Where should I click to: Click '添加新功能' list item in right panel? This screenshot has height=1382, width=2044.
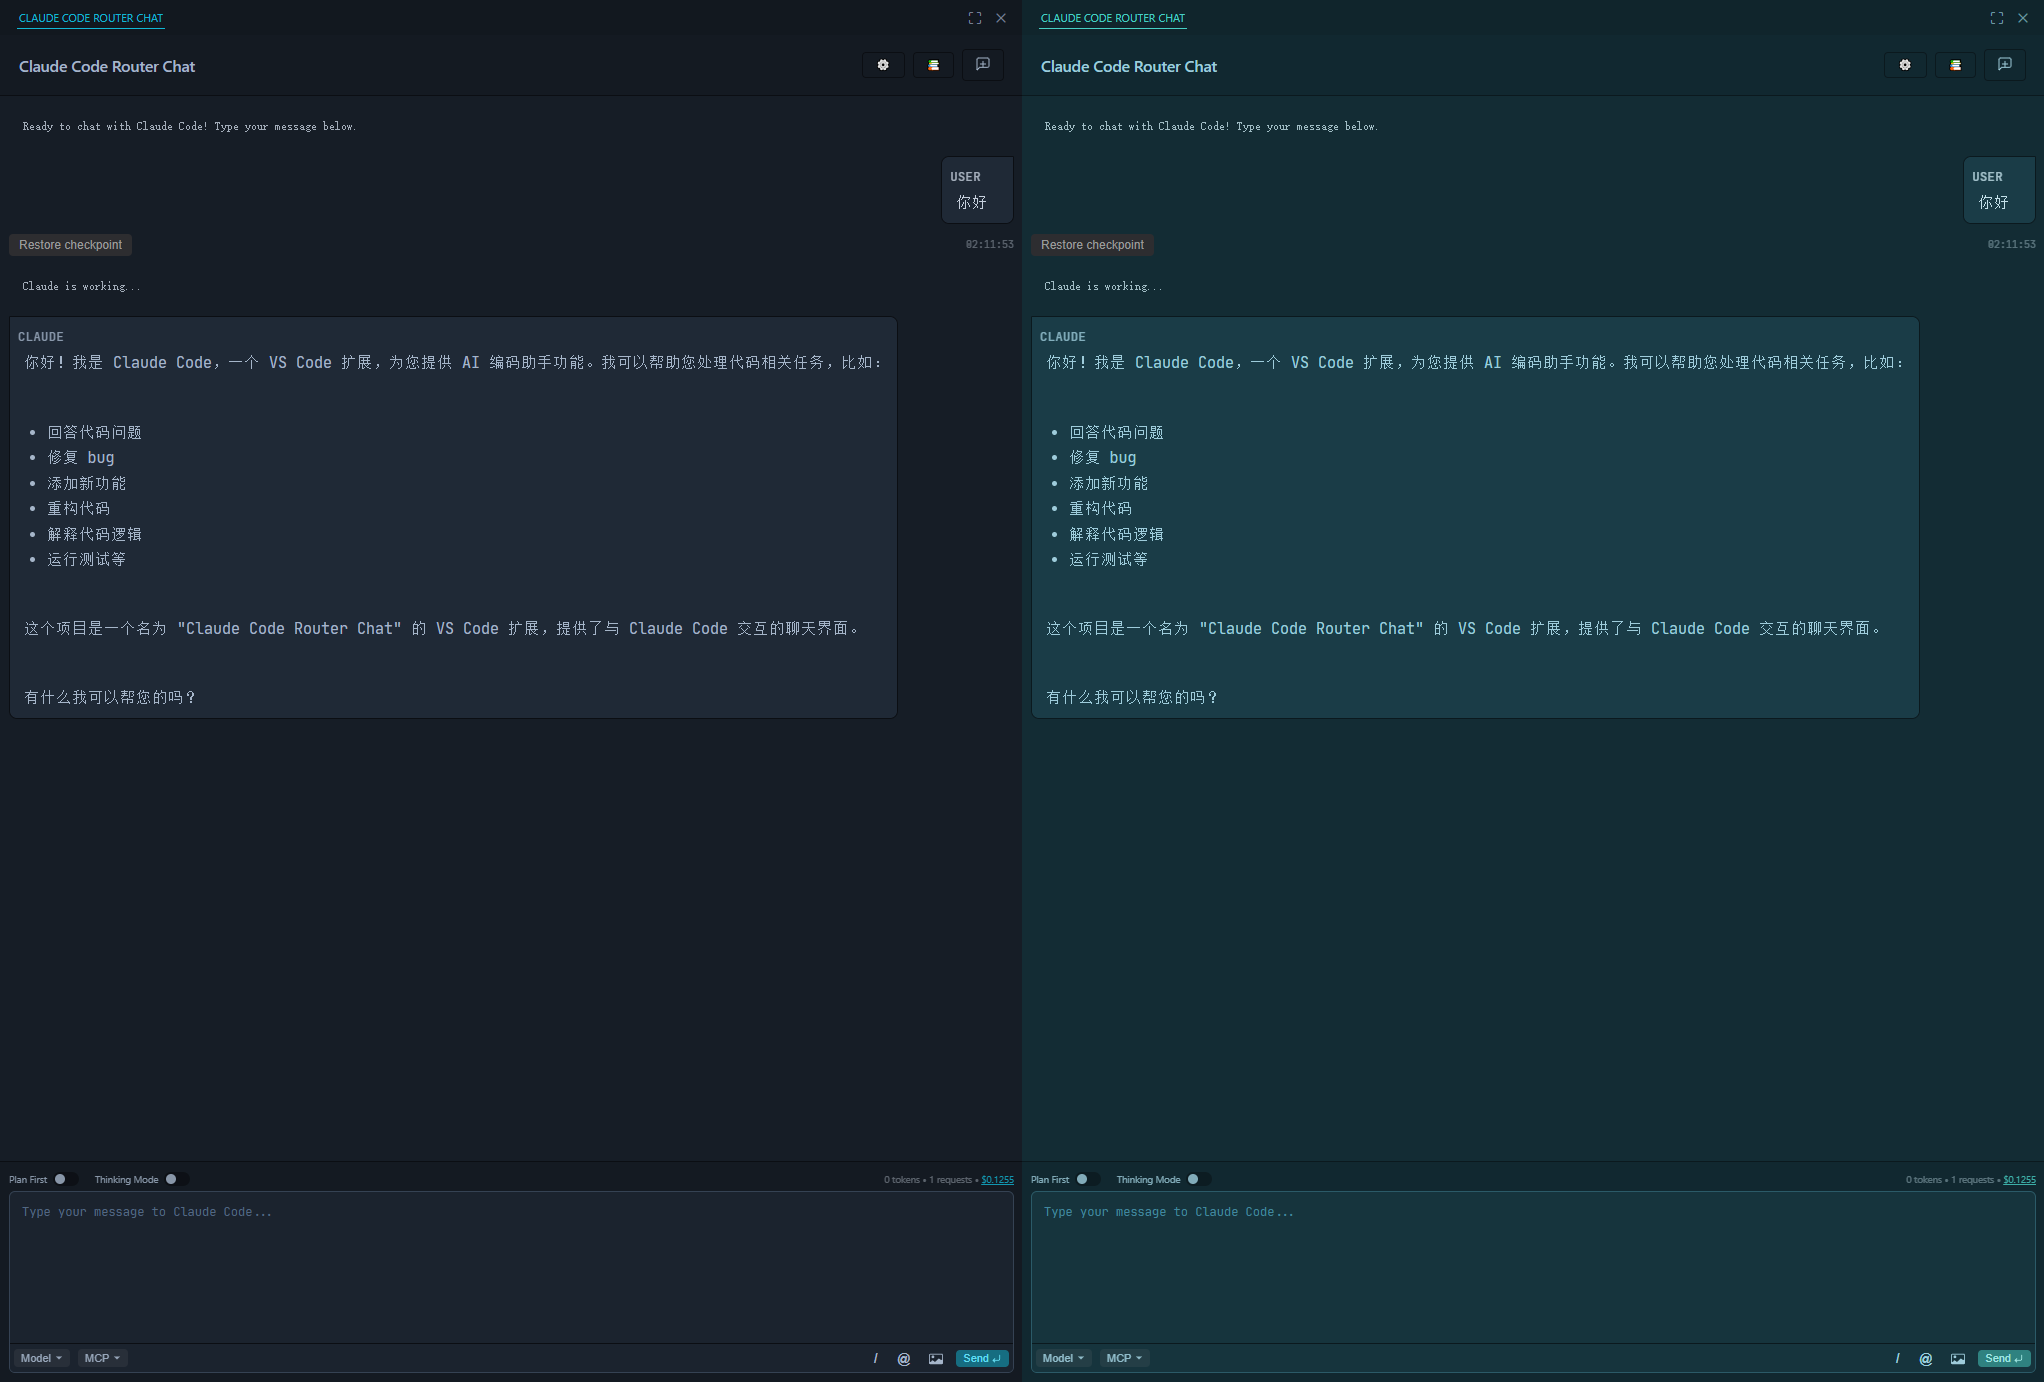click(x=1108, y=483)
